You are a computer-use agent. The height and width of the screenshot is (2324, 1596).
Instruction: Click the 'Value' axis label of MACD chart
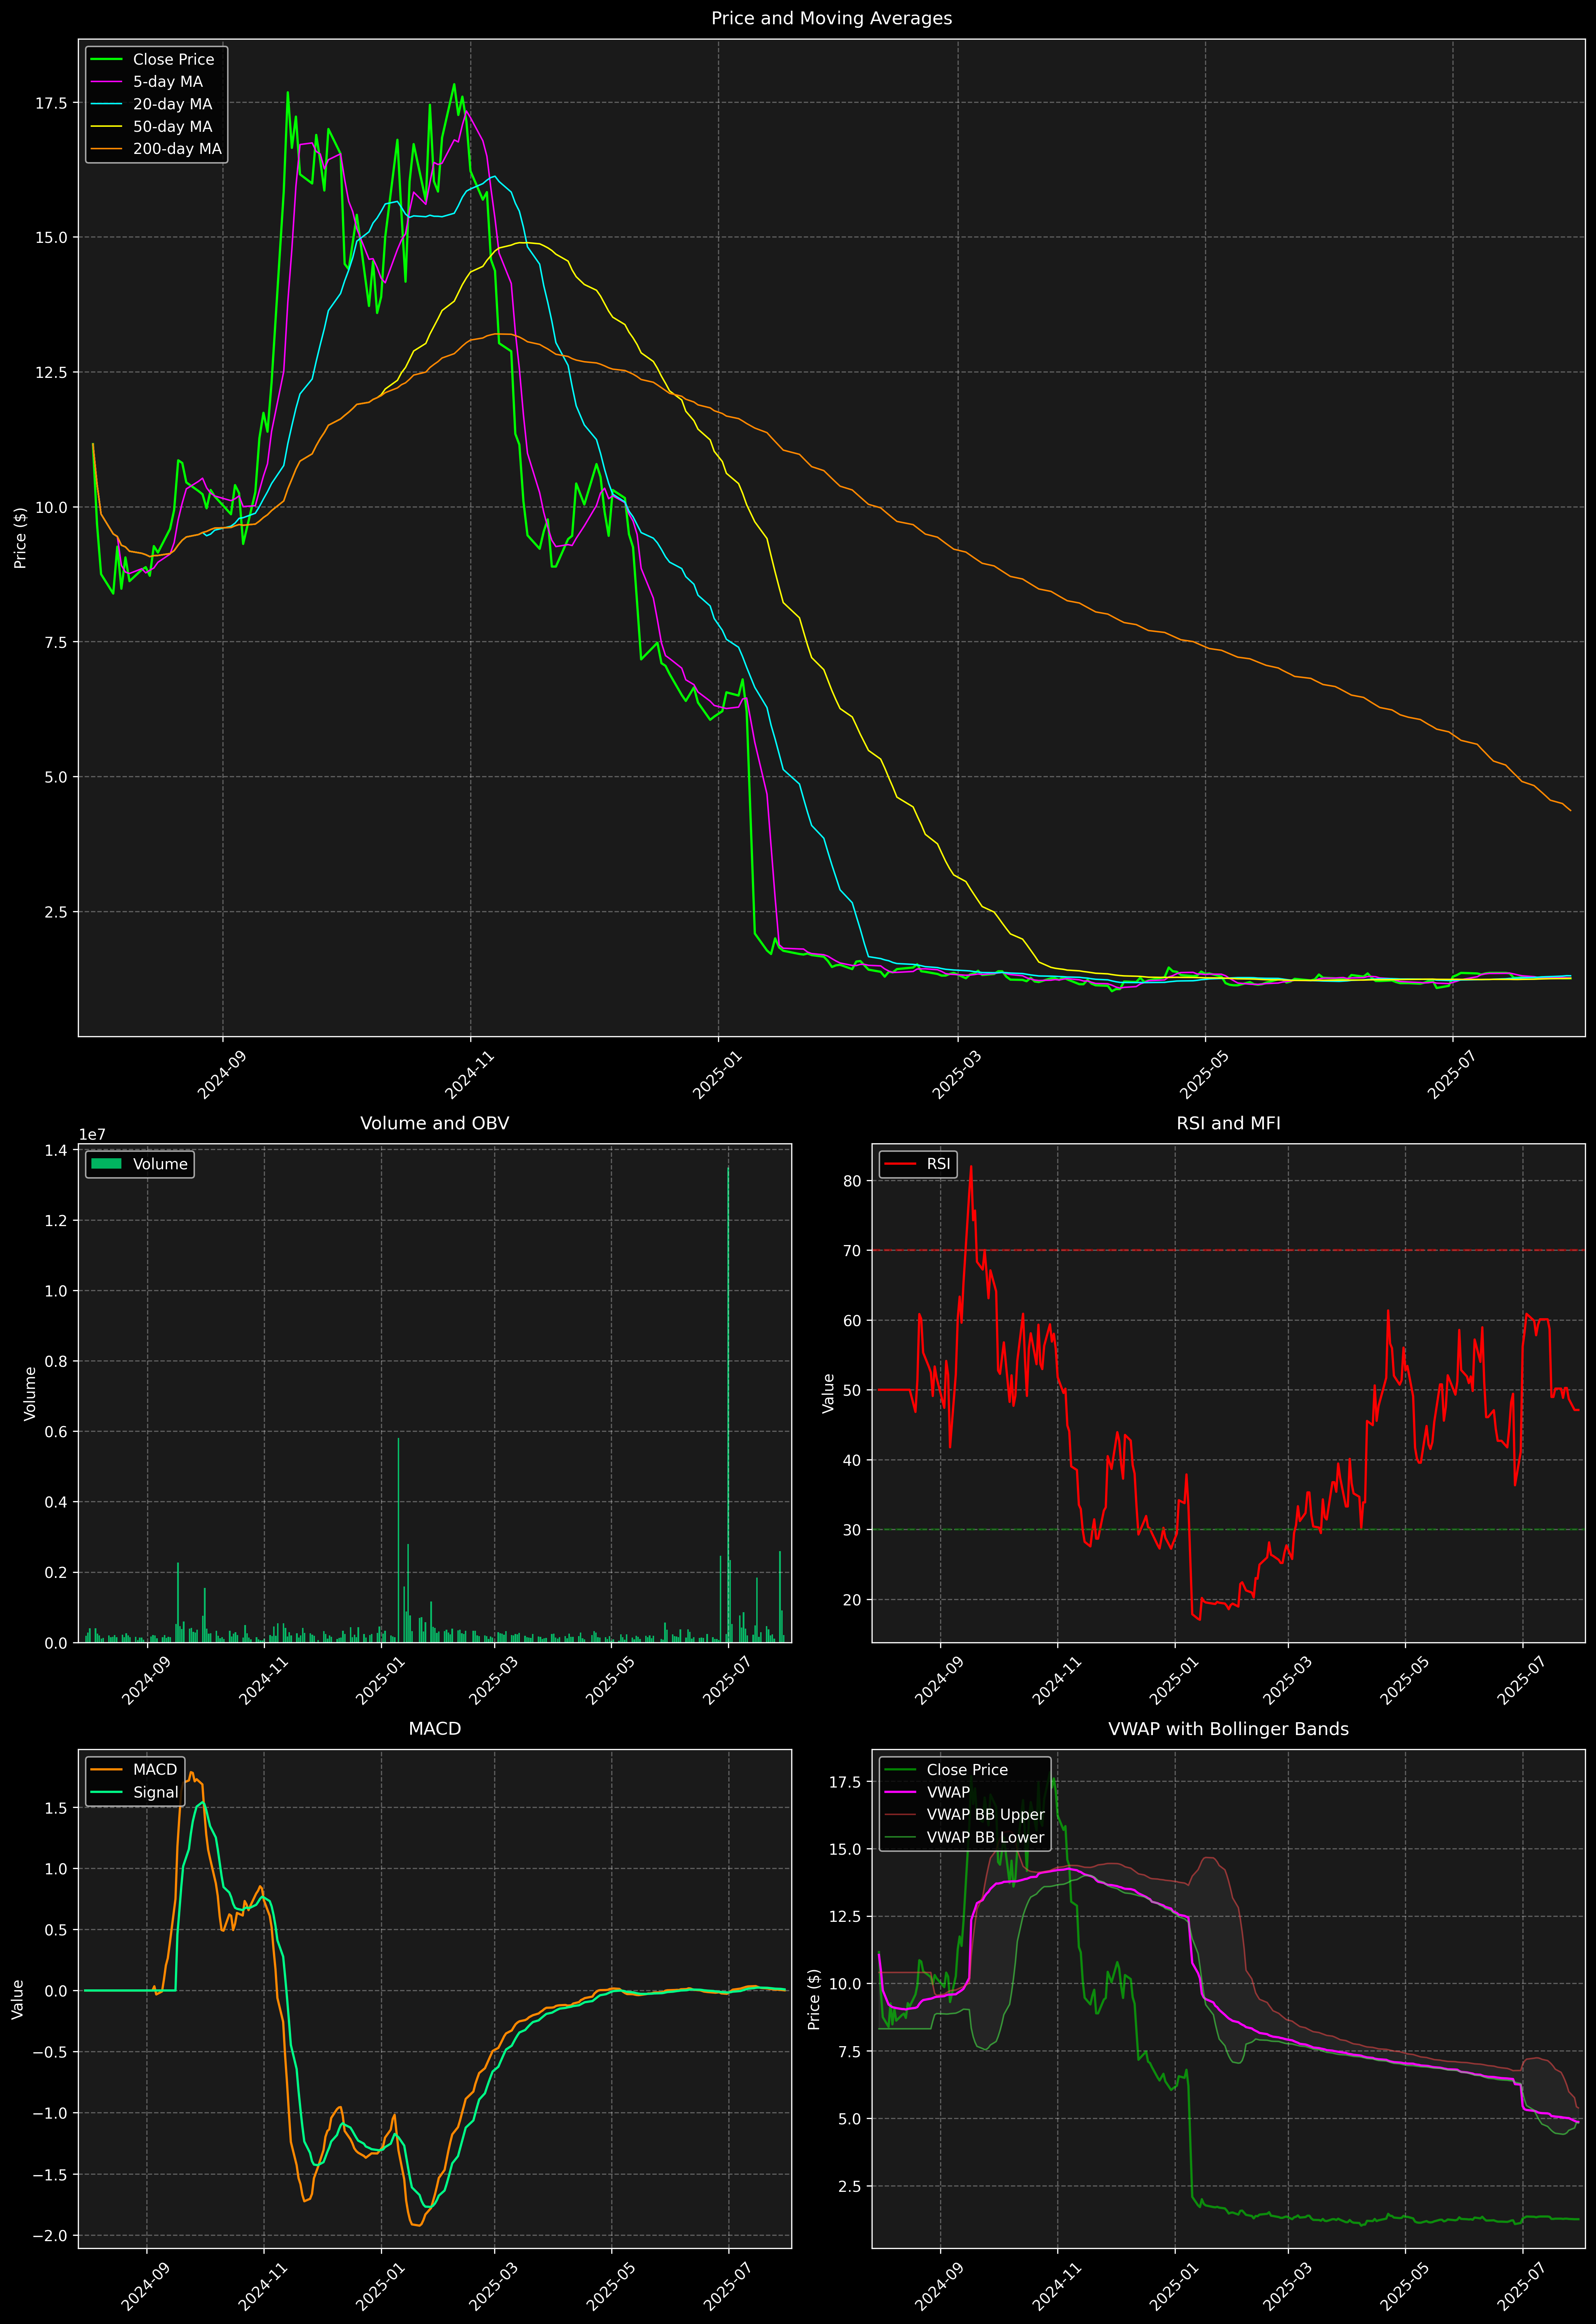click(x=18, y=1999)
